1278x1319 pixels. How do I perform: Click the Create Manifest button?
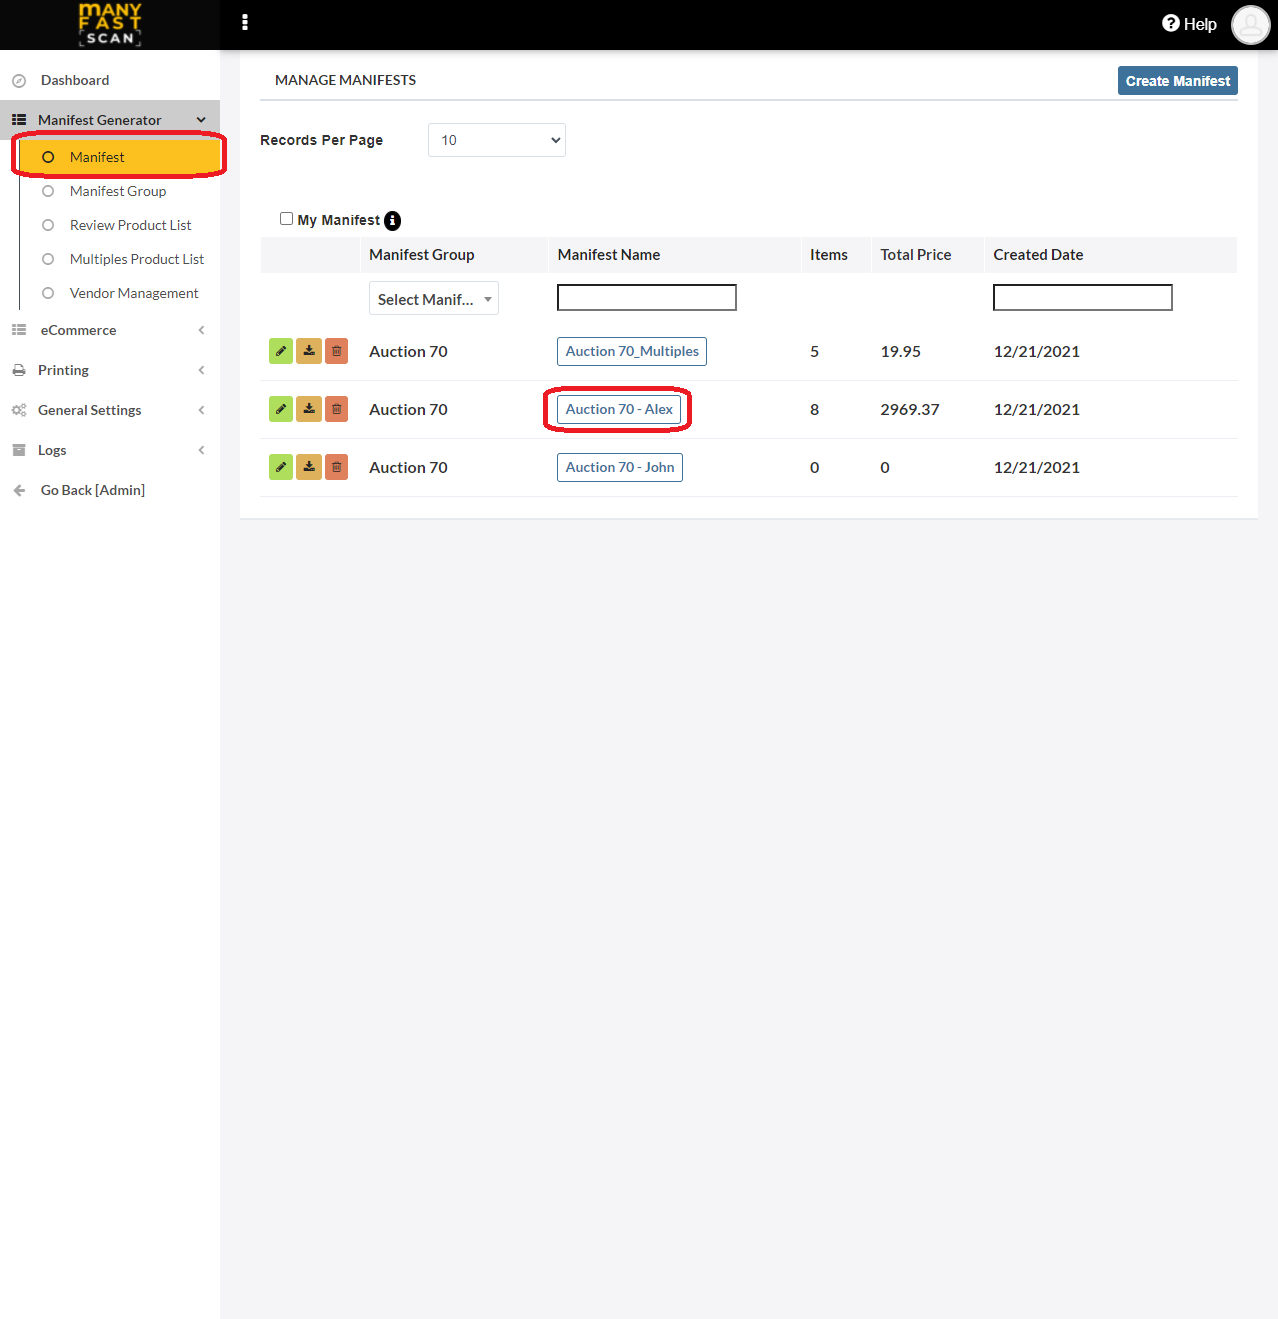(1178, 81)
